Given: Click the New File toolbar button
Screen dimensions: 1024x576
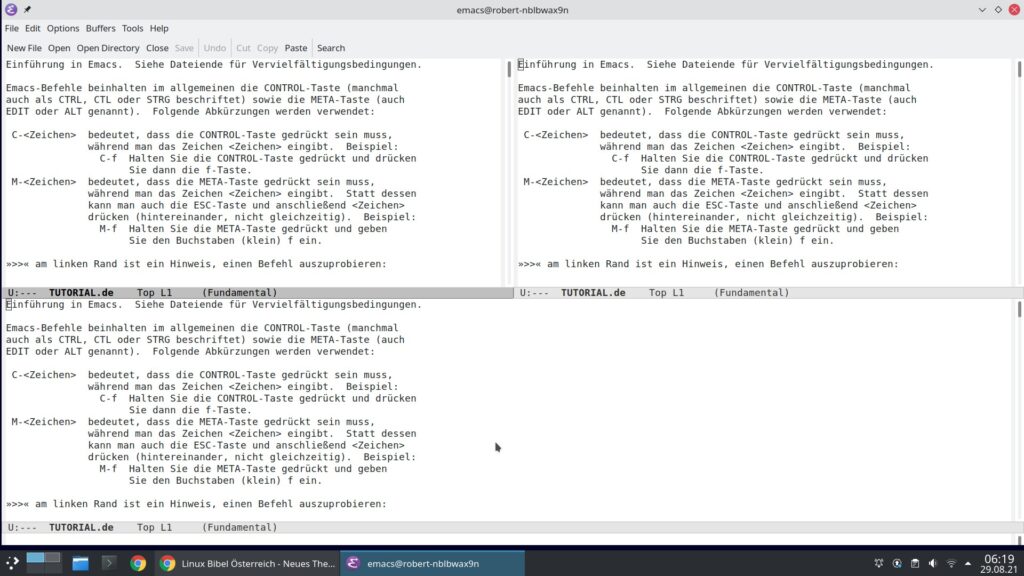Looking at the screenshot, I should point(24,48).
